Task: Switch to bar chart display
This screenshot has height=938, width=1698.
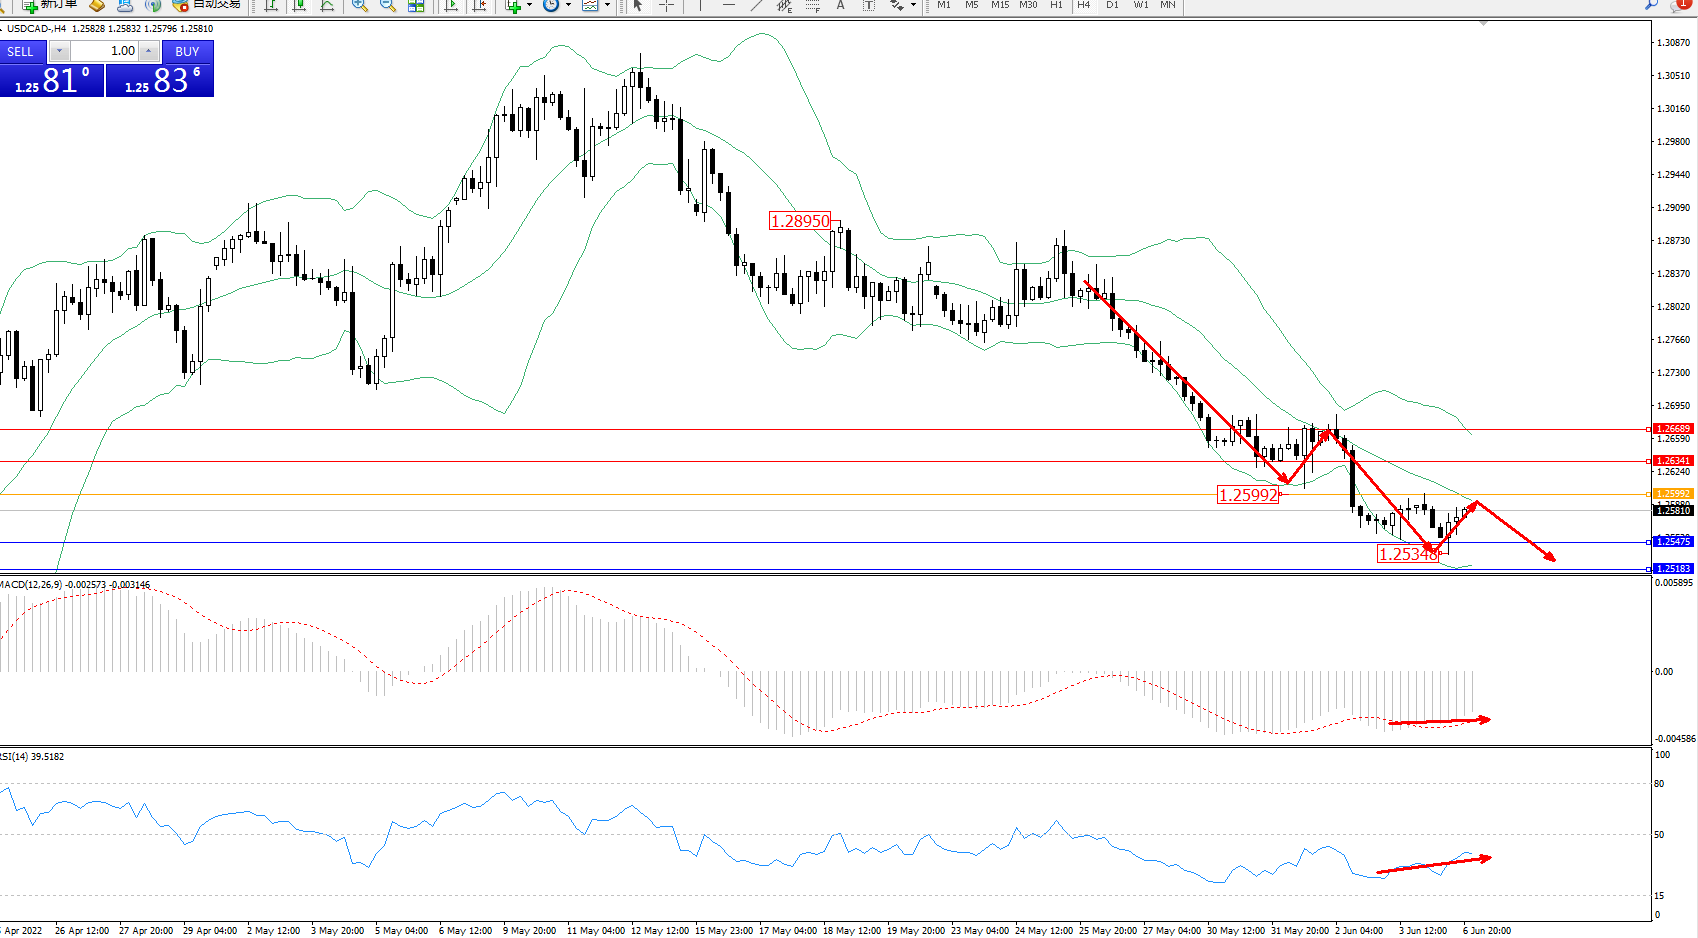Action: (271, 5)
